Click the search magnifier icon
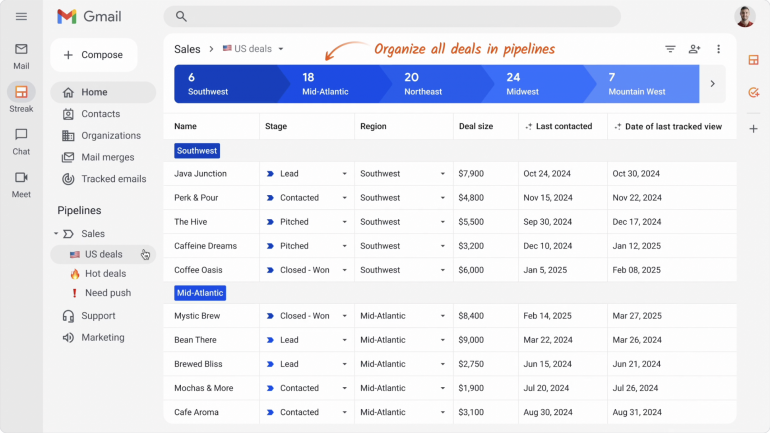This screenshot has height=433, width=770. (181, 17)
